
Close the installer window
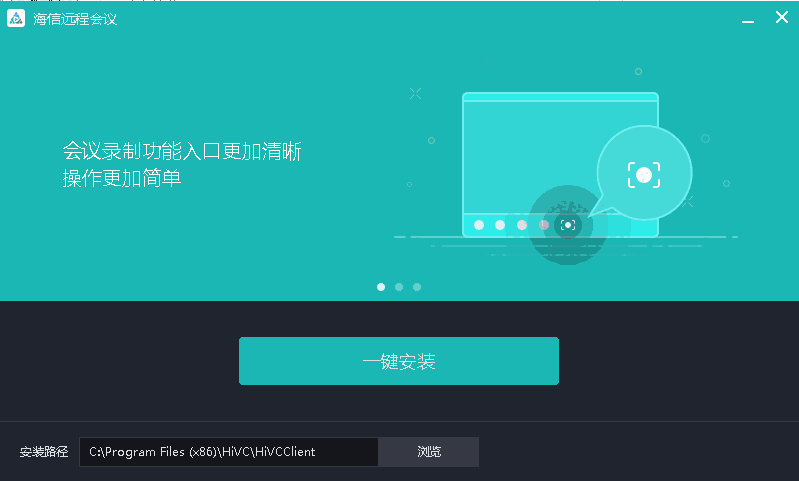pos(782,17)
